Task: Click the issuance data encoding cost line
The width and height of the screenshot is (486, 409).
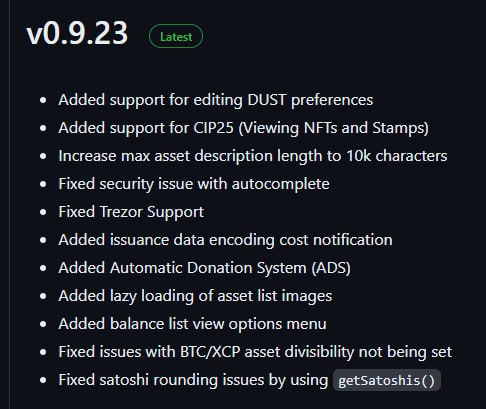Action: 225,240
